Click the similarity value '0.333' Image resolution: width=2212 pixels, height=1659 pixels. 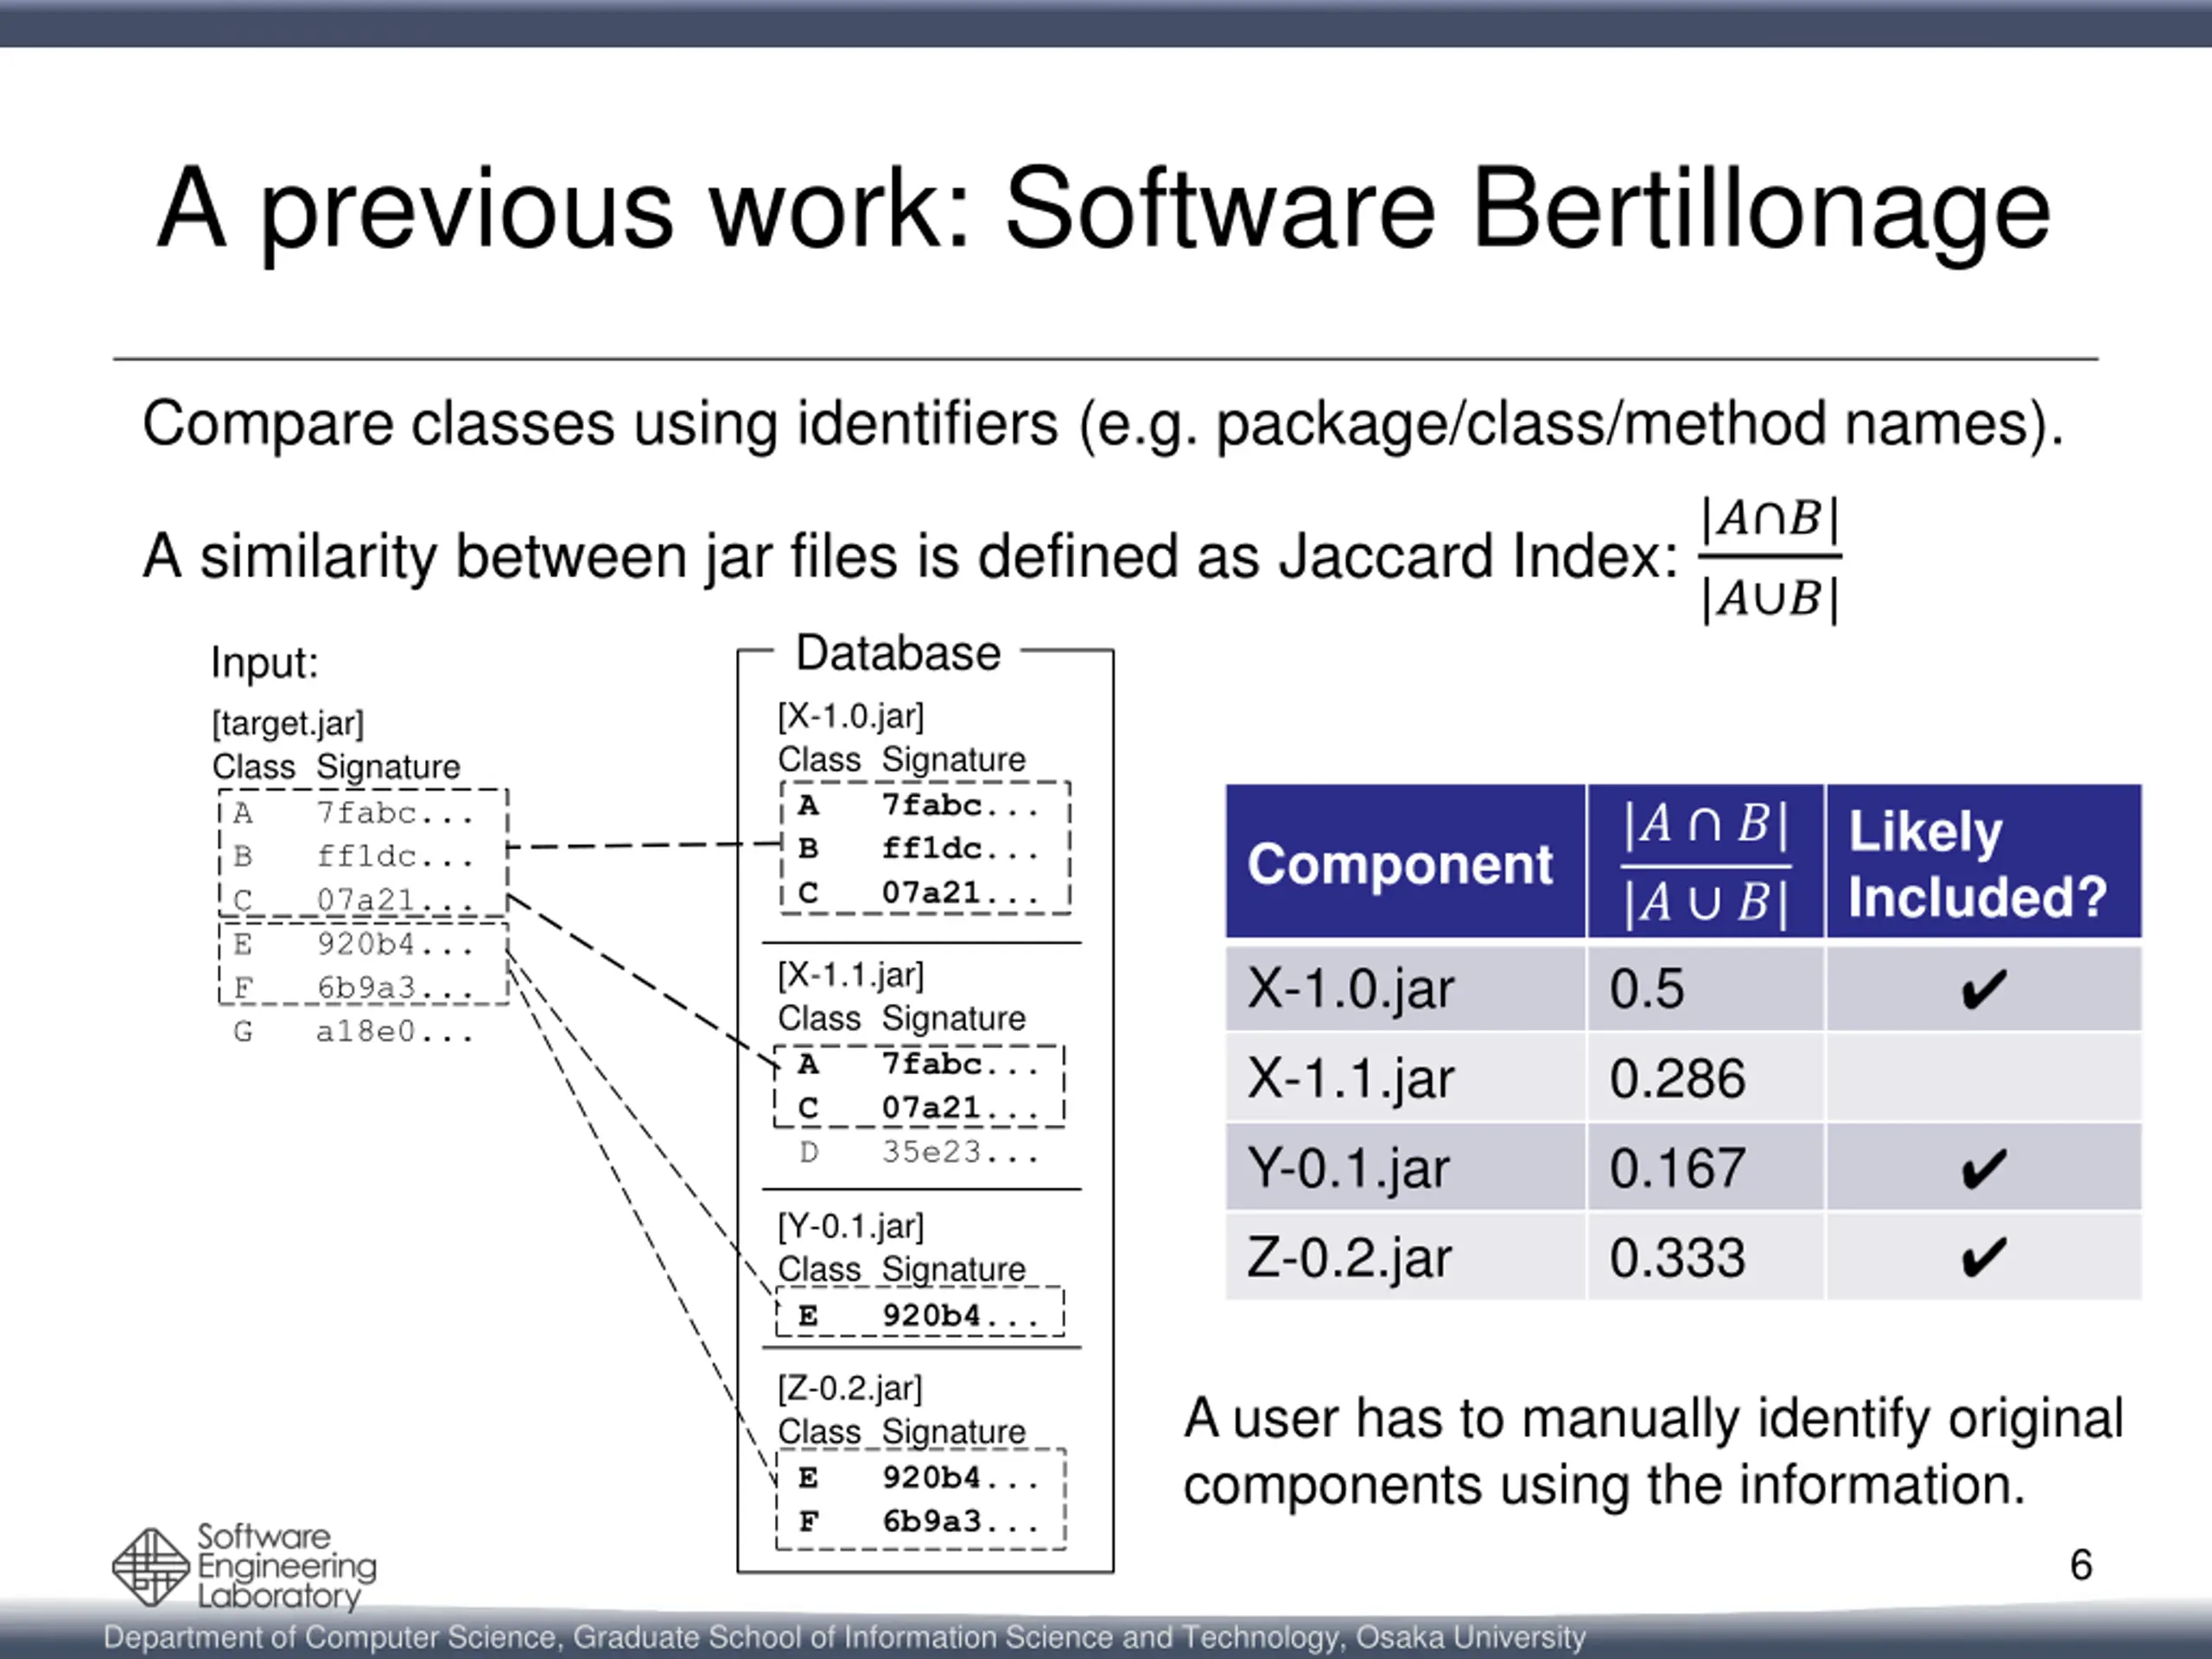tap(1677, 1257)
